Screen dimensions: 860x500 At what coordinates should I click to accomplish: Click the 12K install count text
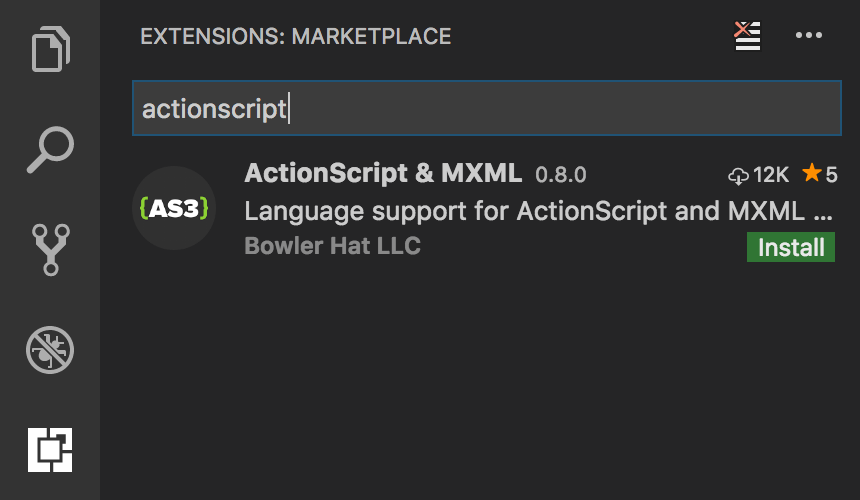tap(771, 175)
